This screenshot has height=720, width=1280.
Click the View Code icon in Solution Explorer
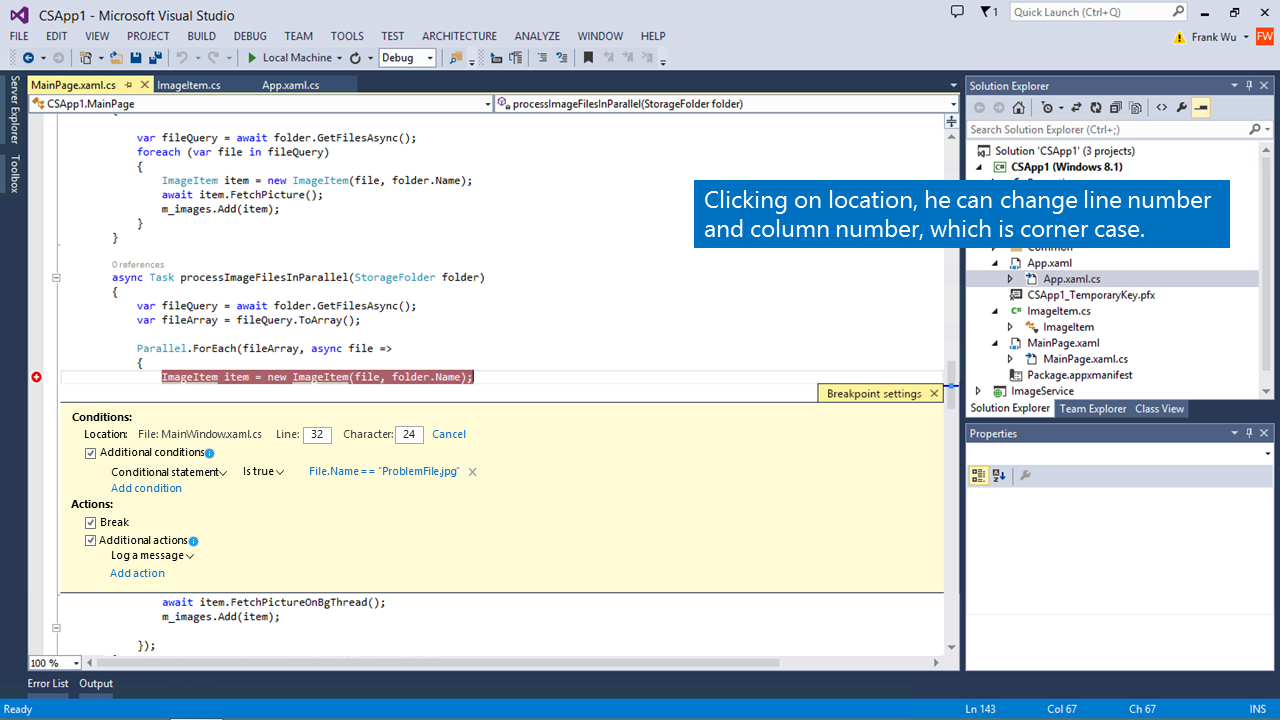click(x=1161, y=108)
